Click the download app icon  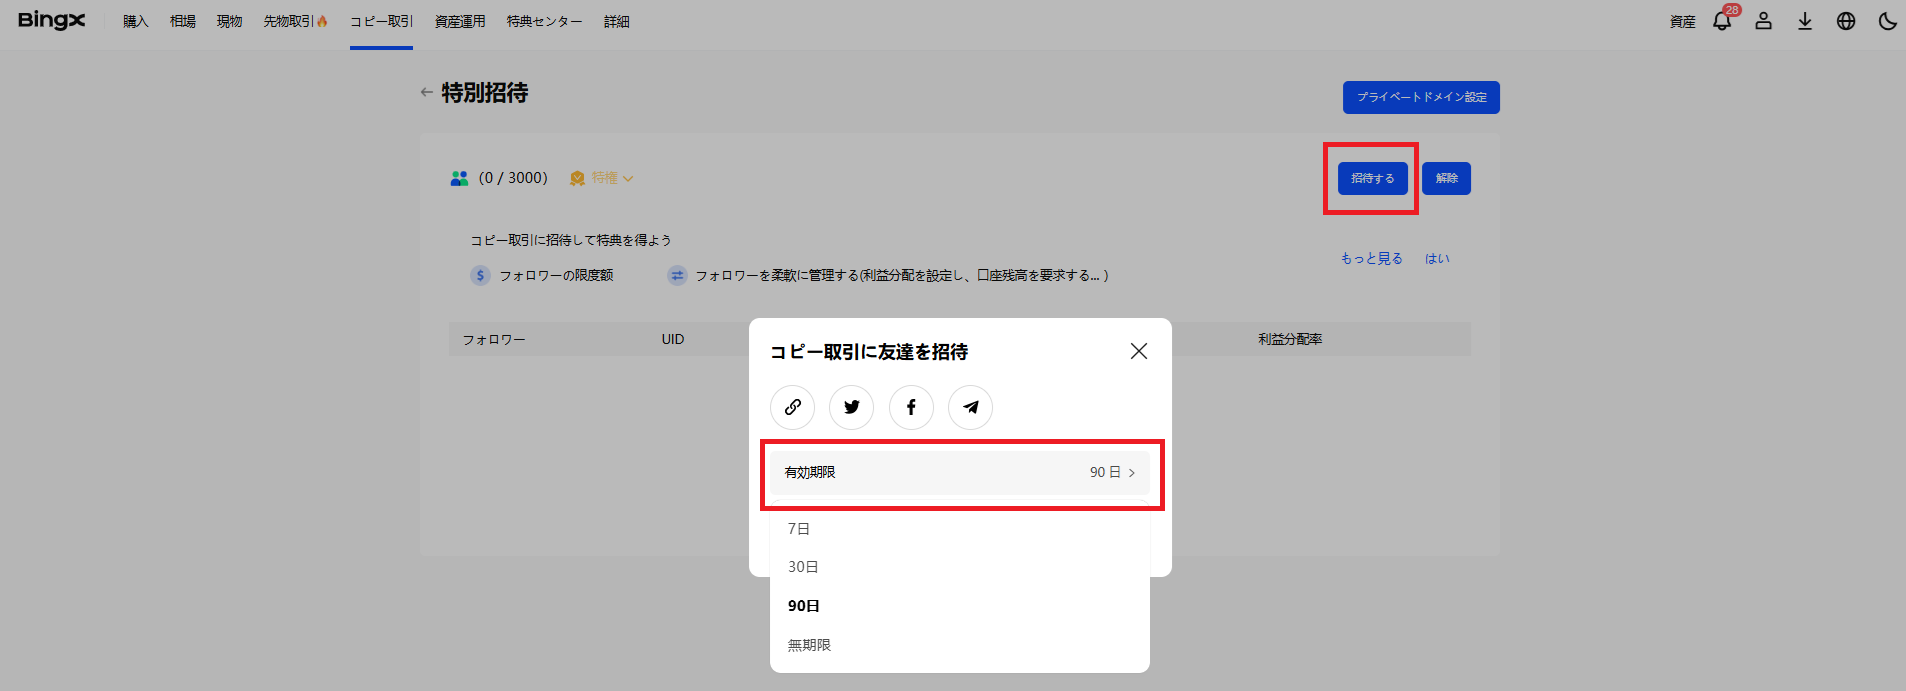click(x=1804, y=21)
